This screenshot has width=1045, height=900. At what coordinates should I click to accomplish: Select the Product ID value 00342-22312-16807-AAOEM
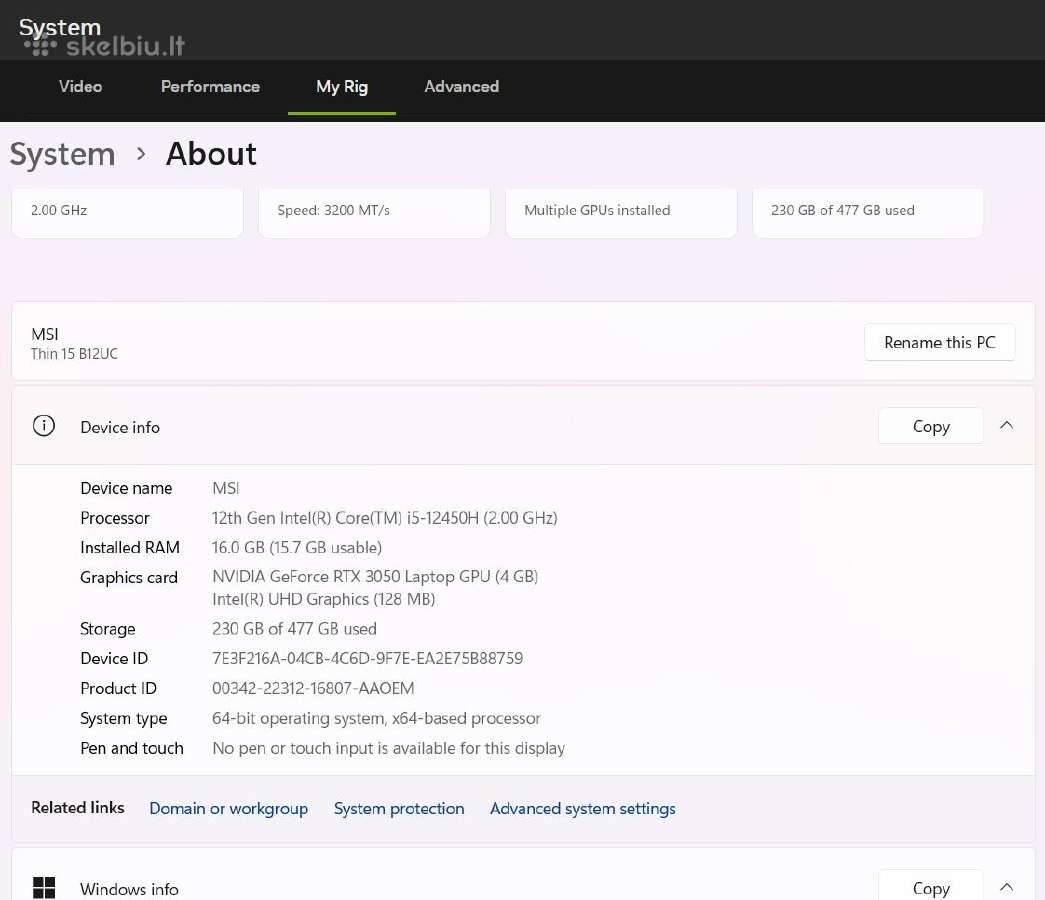[313, 689]
